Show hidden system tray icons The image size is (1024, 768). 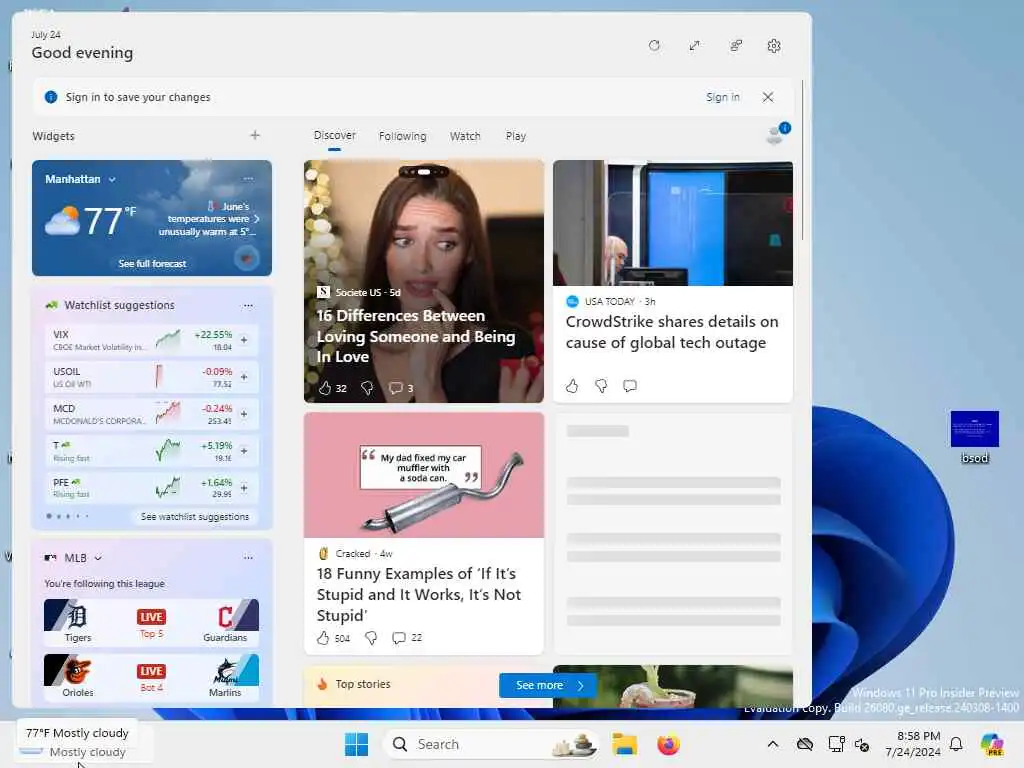click(773, 744)
